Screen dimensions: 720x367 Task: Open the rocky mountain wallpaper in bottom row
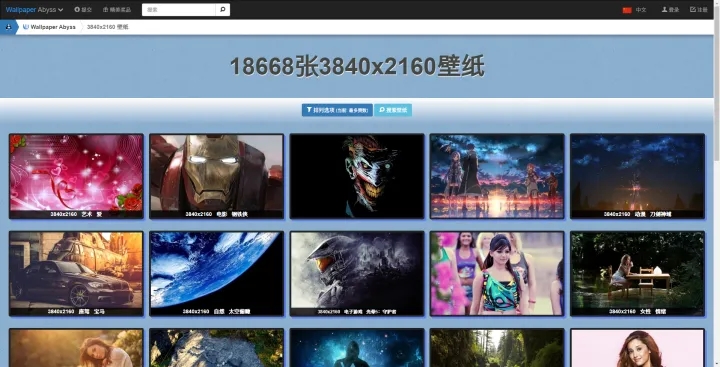pyautogui.click(x=217, y=348)
